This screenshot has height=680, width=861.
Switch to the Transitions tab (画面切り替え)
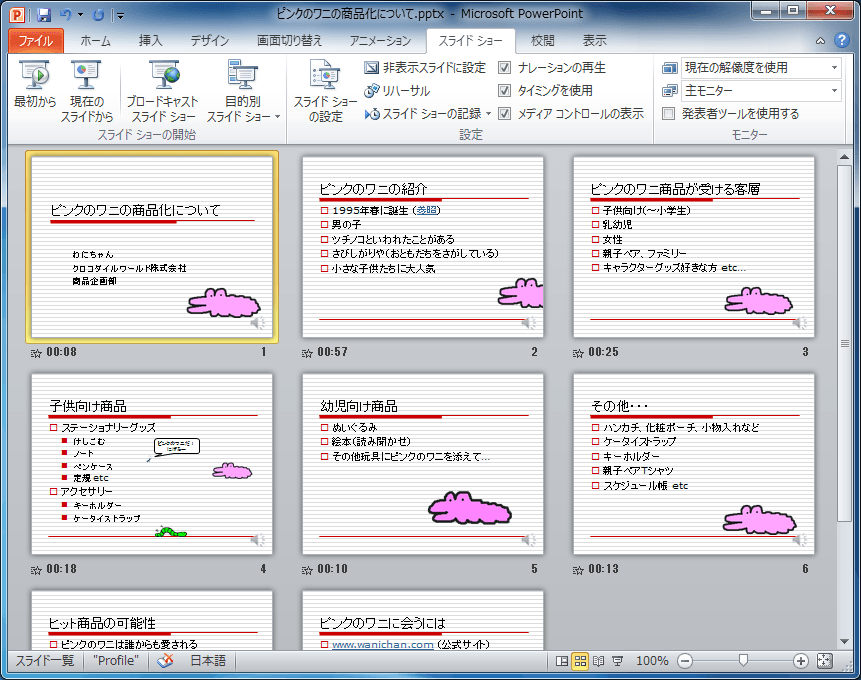[289, 41]
